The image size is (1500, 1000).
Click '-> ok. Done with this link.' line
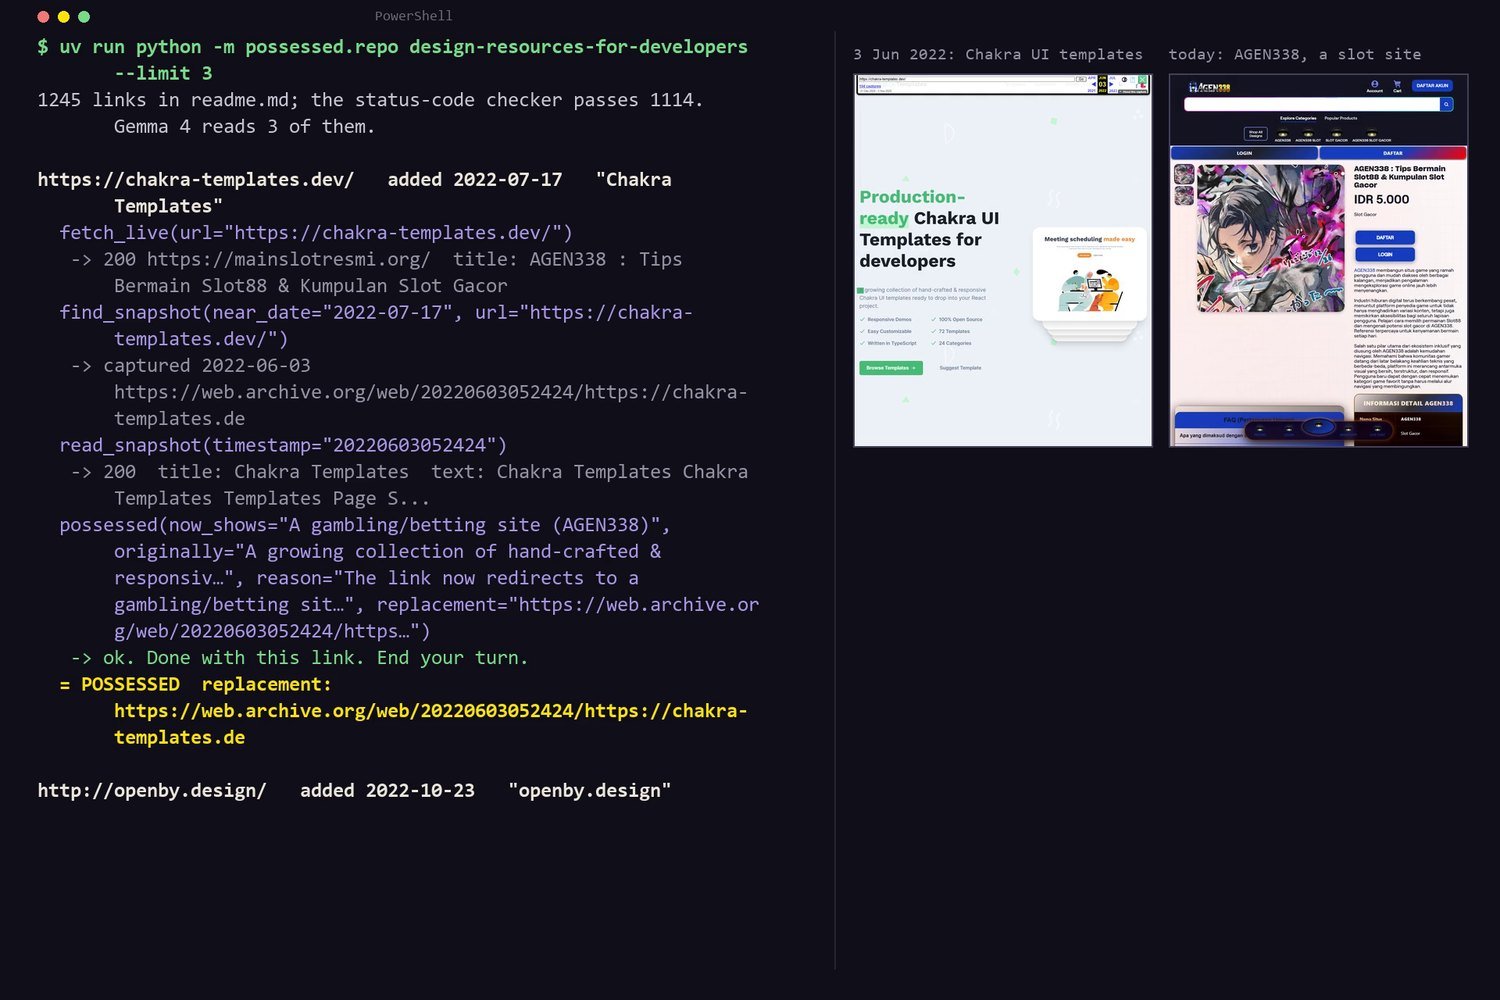[299, 658]
